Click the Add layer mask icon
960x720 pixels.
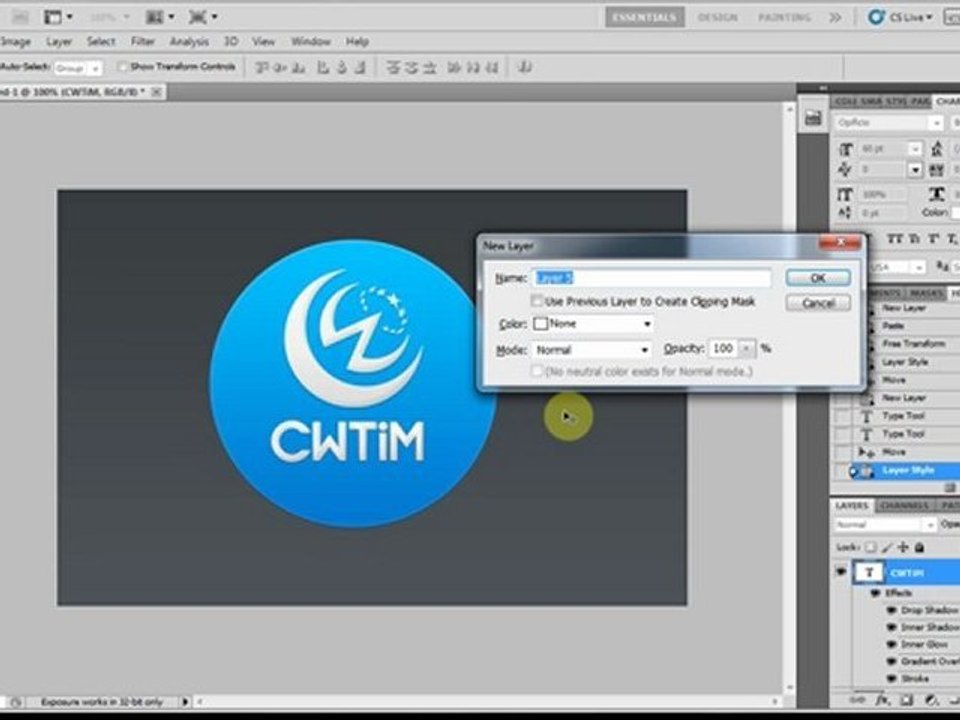907,699
